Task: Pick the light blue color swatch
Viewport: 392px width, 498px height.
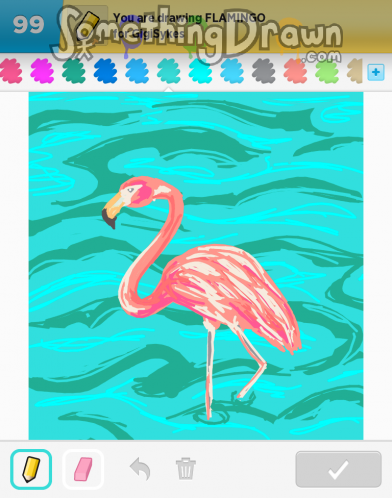Action: [x=232, y=71]
